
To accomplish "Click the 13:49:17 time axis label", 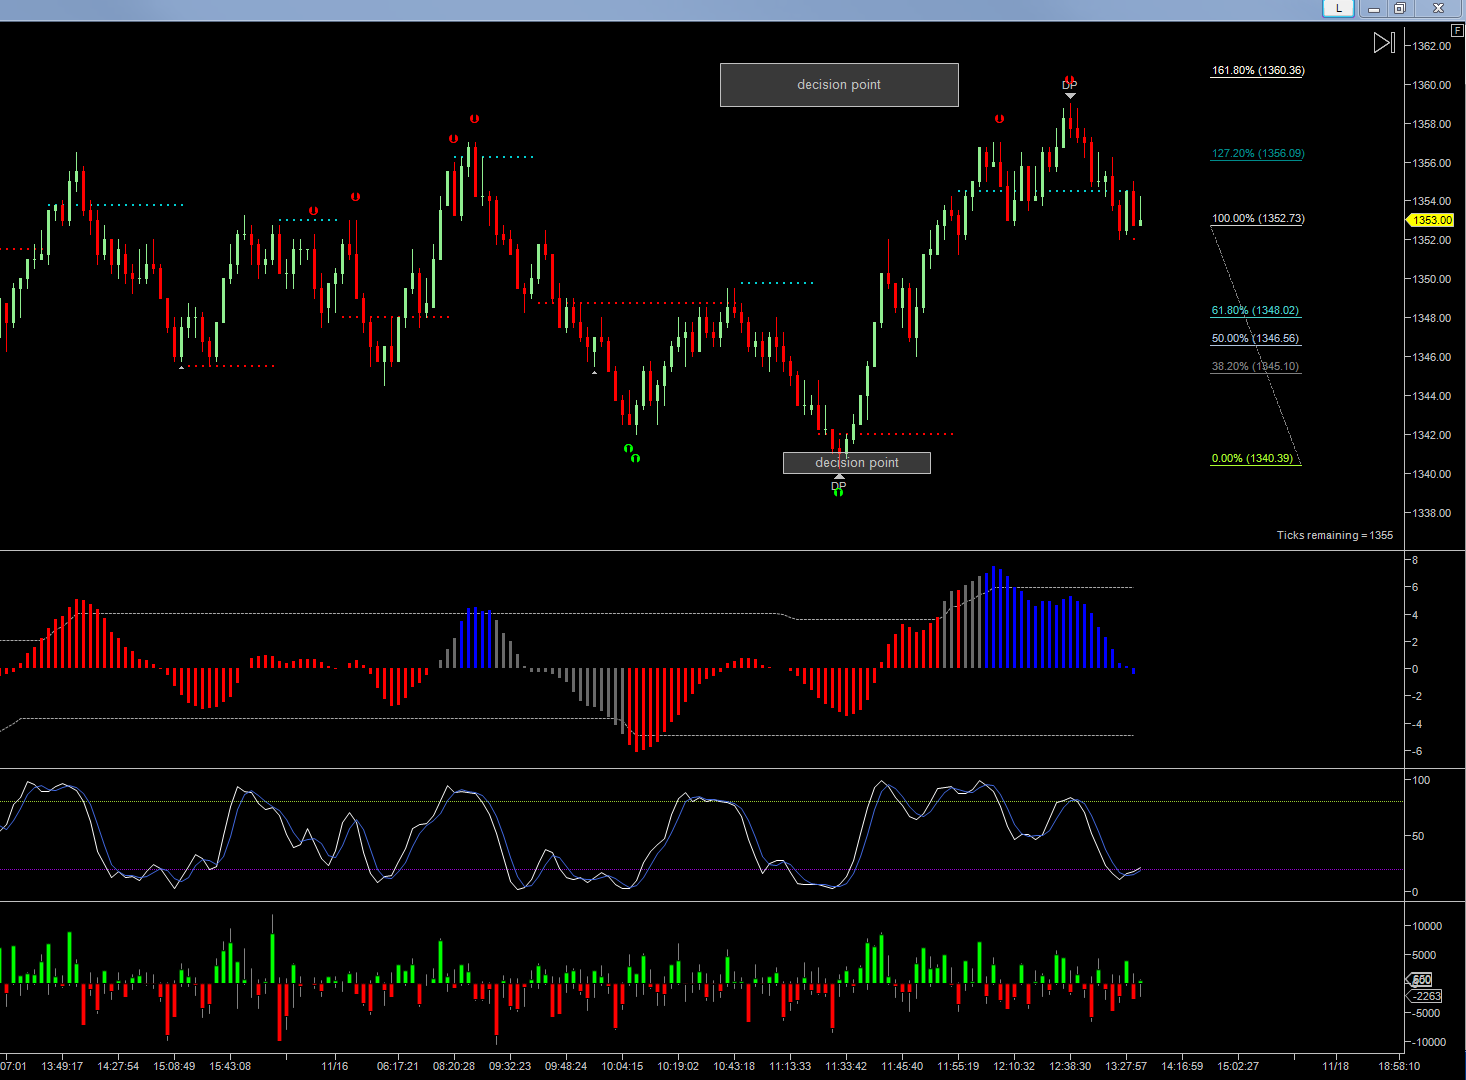I will (x=62, y=1066).
